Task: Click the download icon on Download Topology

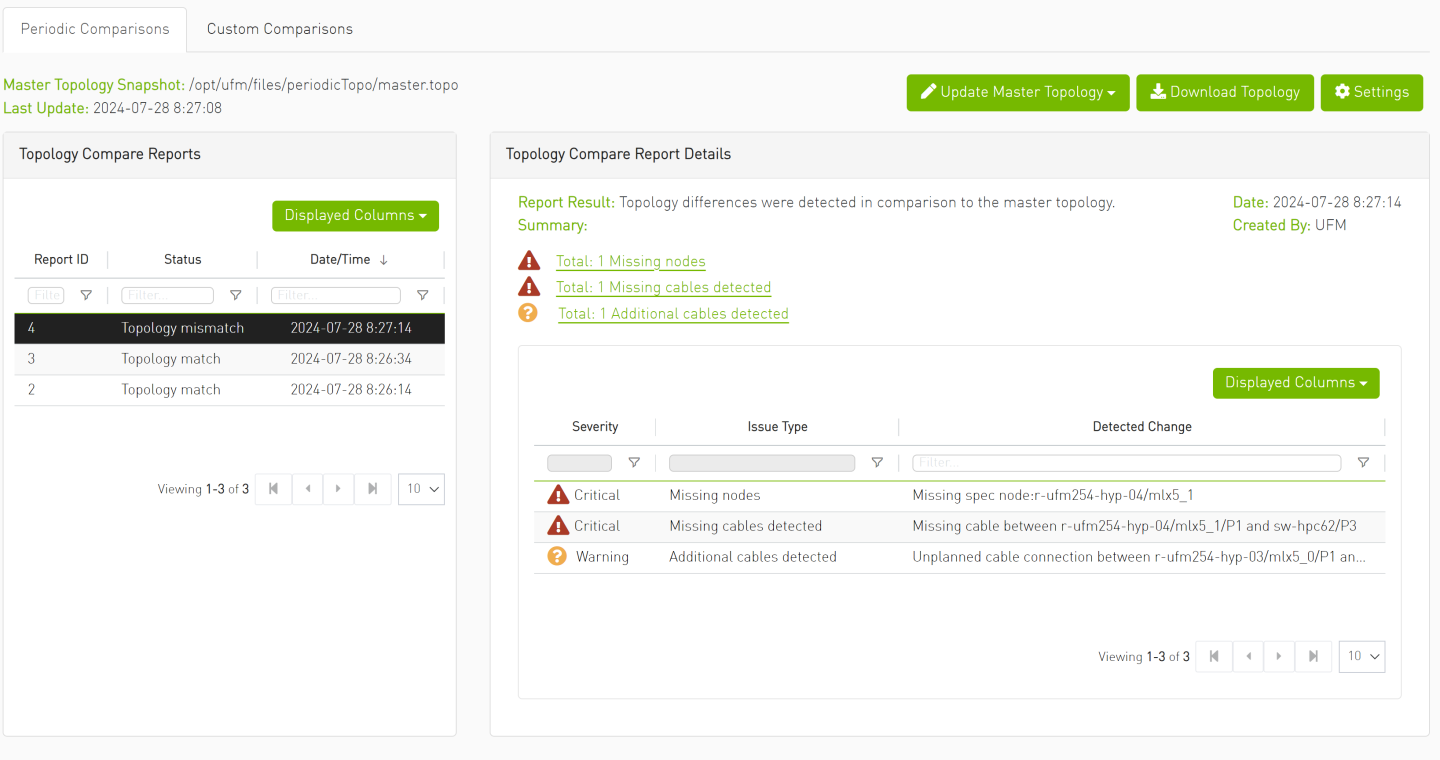Action: pos(1157,92)
